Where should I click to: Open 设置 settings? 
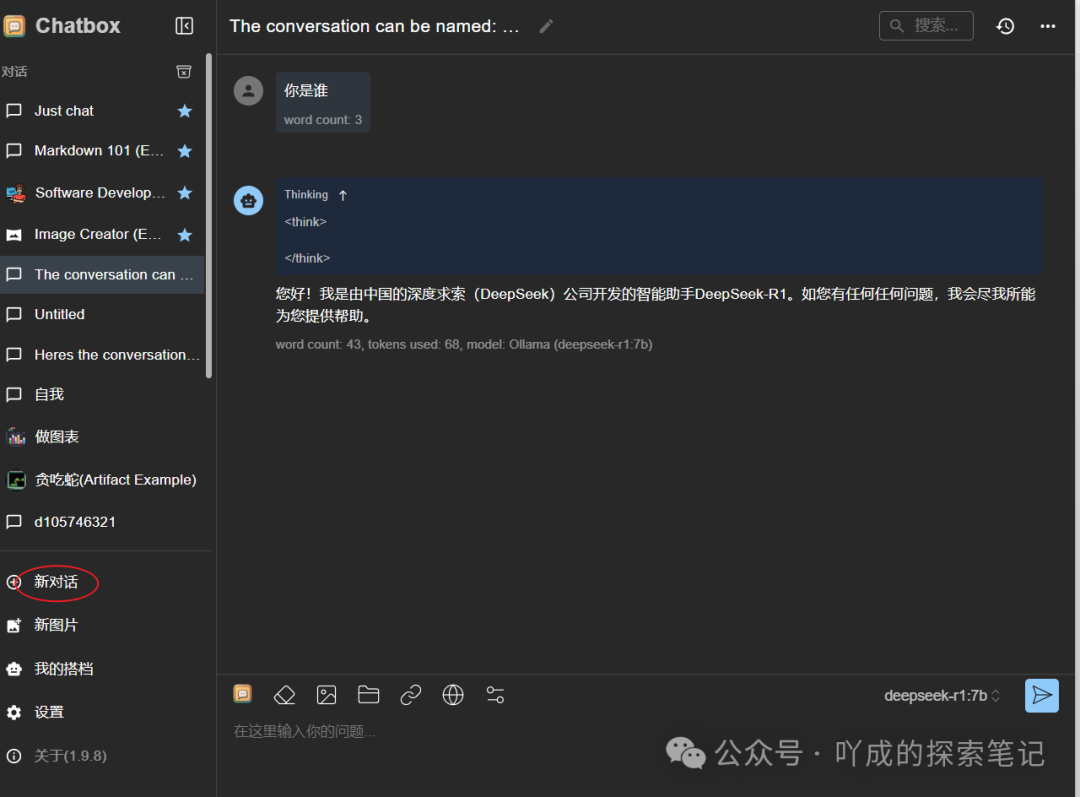coord(49,712)
